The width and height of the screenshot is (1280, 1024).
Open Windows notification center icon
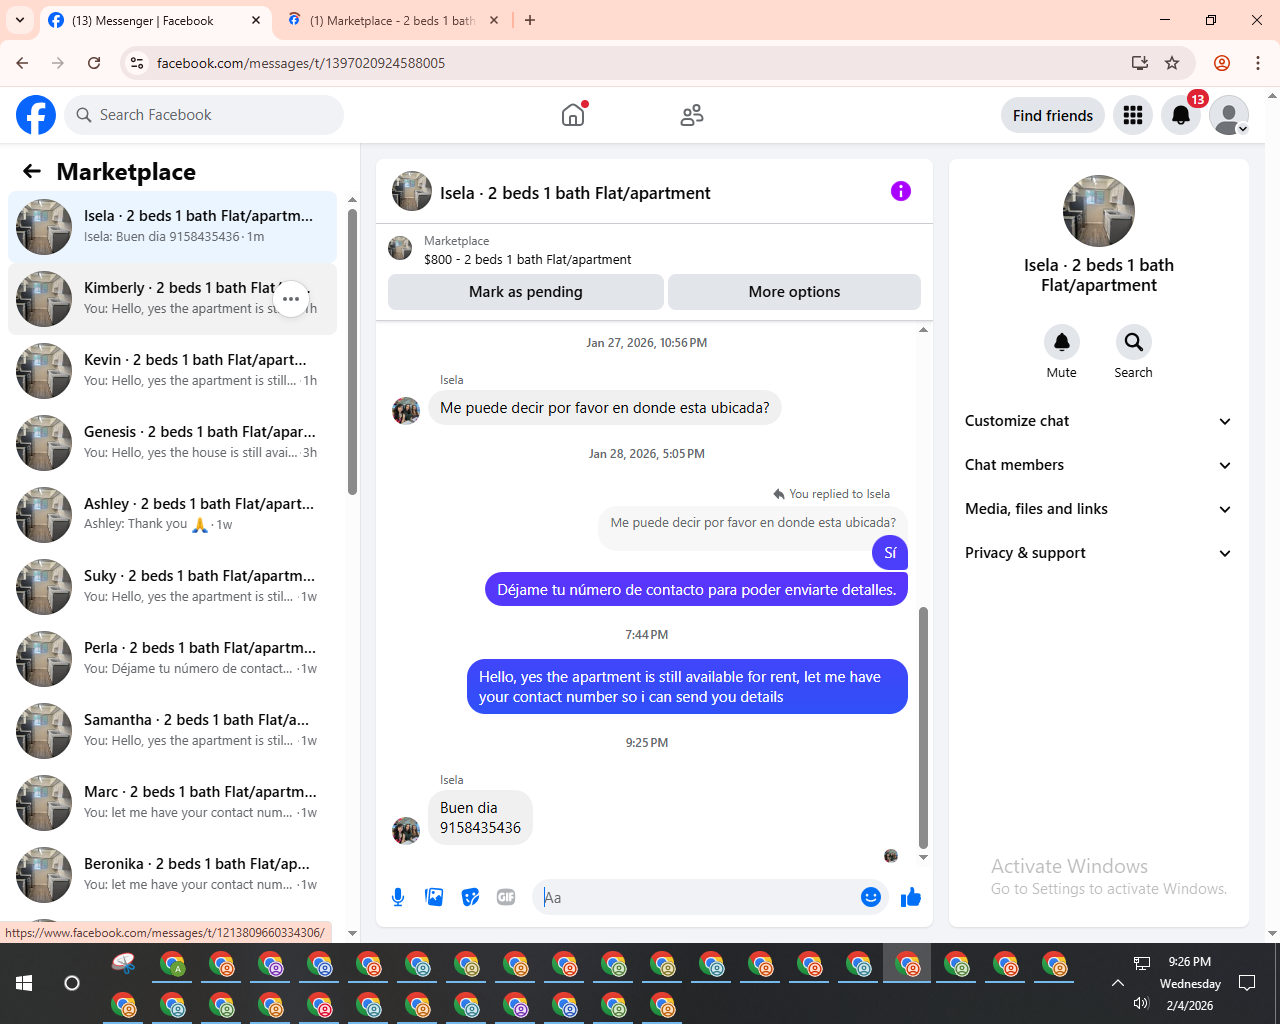pos(1247,983)
